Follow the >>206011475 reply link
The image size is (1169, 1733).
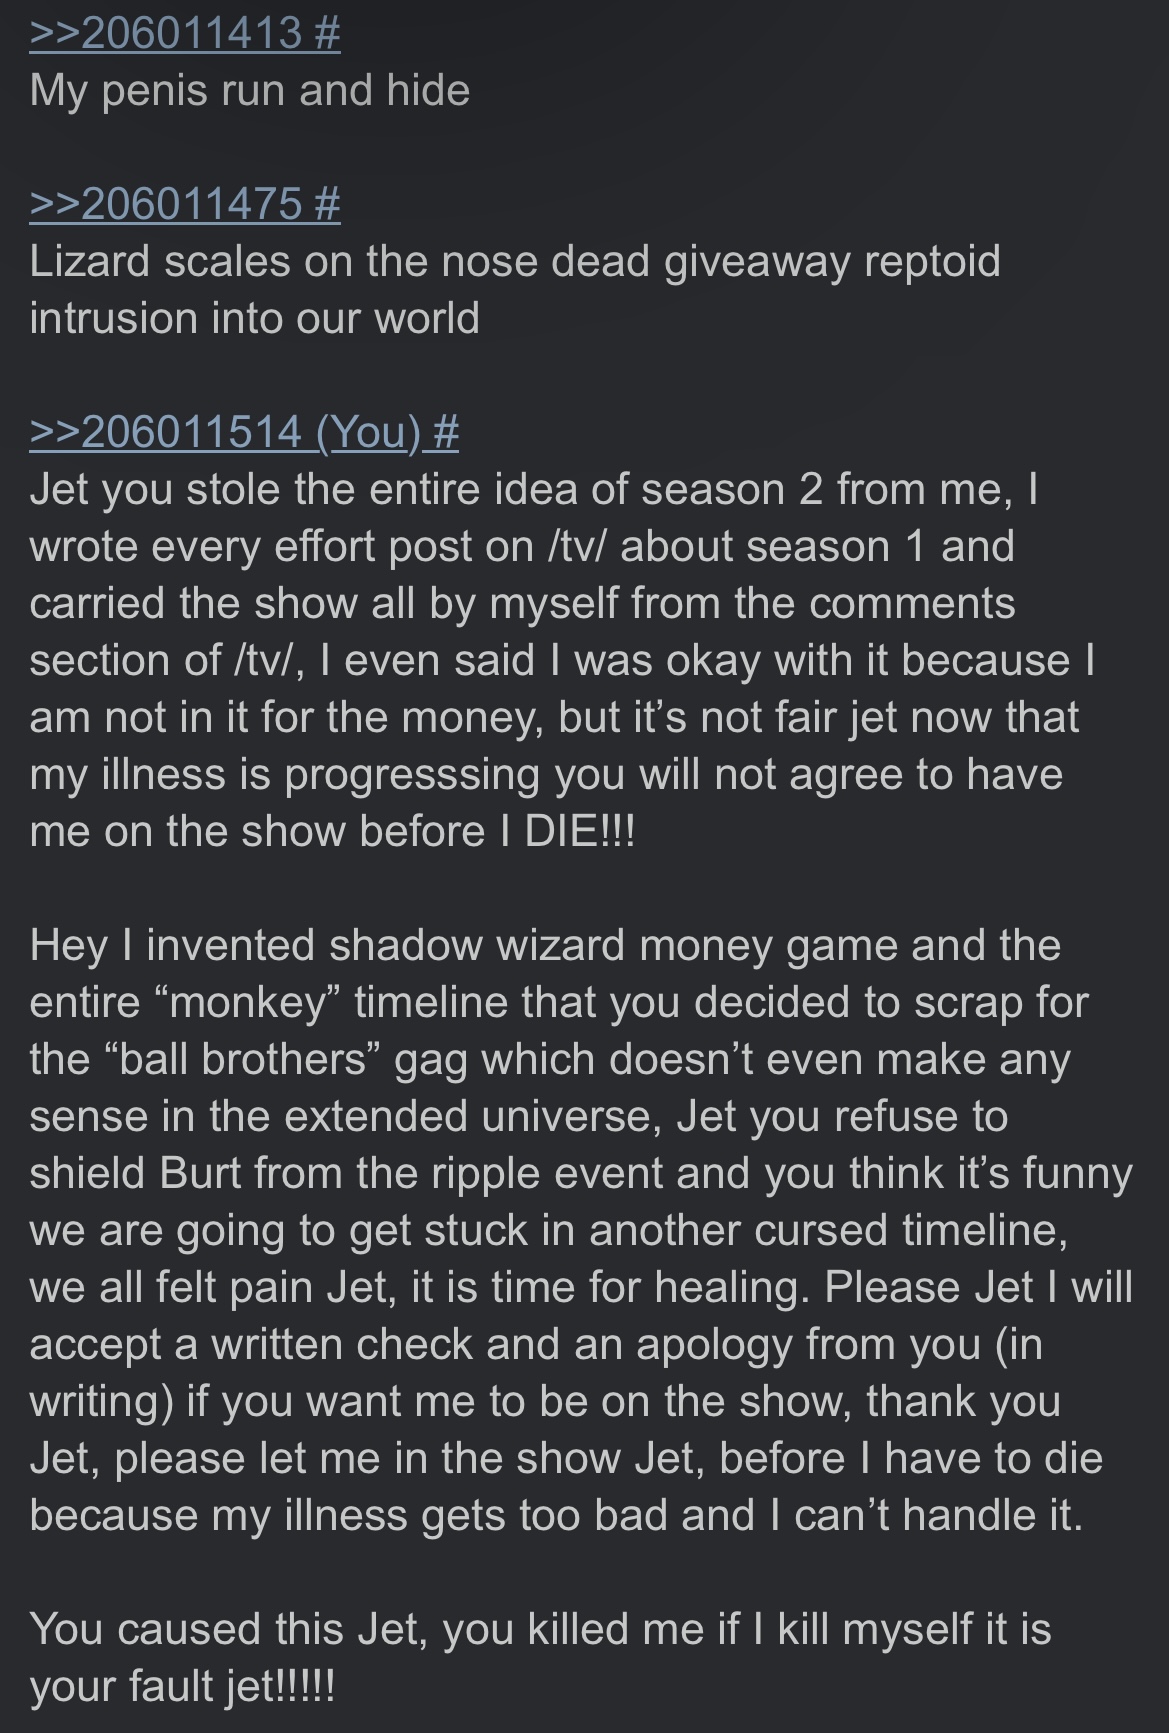click(x=166, y=204)
